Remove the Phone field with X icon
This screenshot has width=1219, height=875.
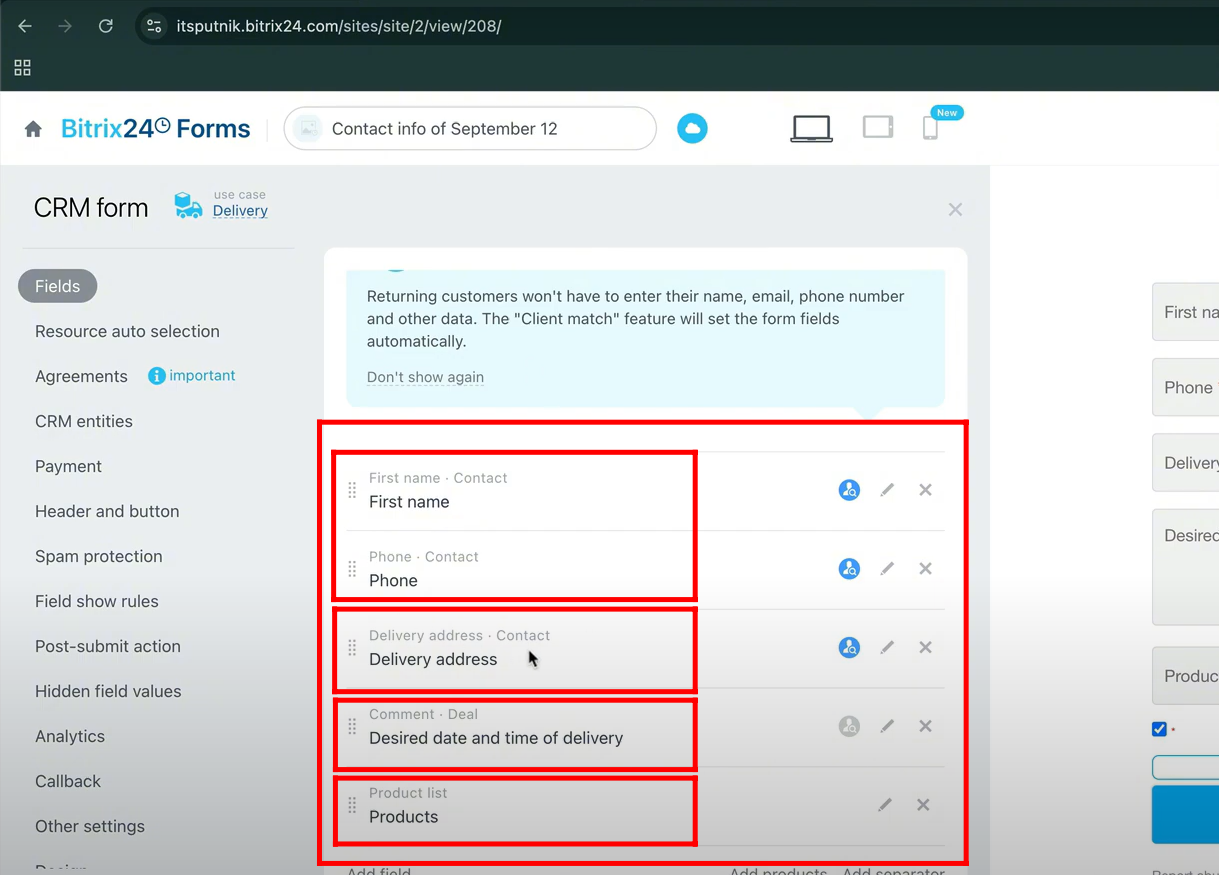925,568
